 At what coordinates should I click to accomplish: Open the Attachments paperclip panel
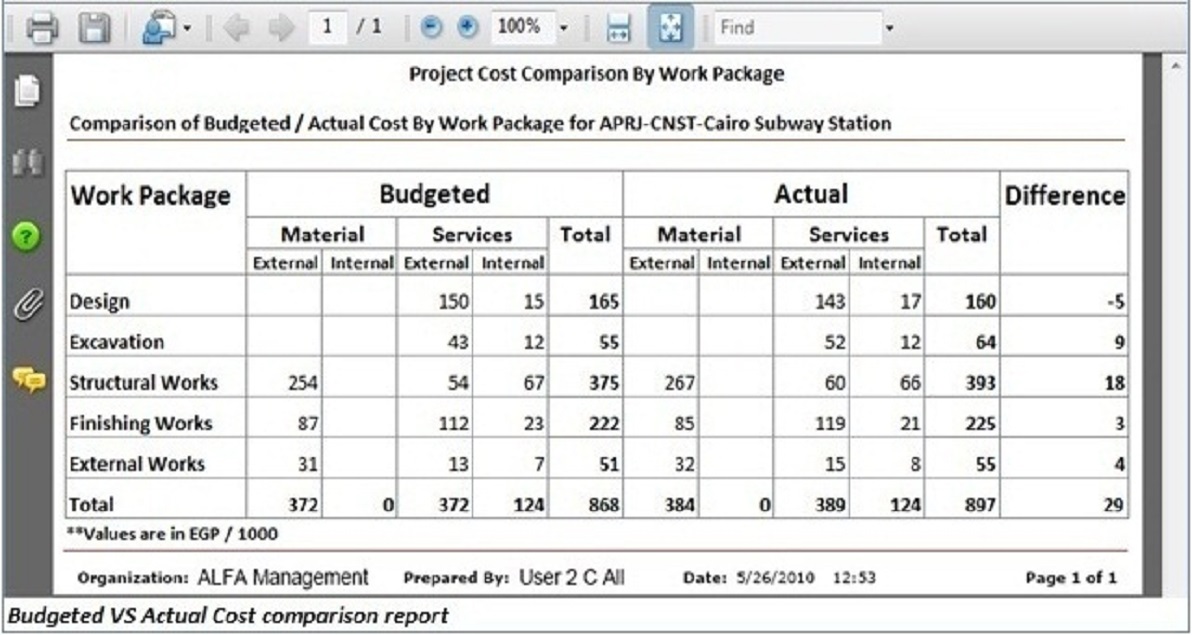click(x=28, y=307)
